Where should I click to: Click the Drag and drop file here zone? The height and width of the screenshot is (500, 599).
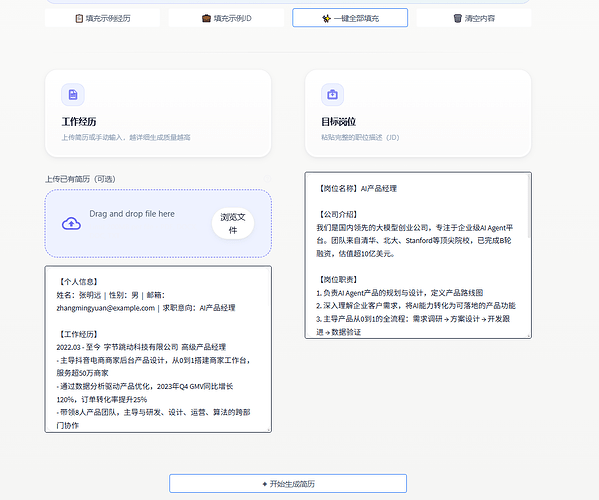pos(158,223)
